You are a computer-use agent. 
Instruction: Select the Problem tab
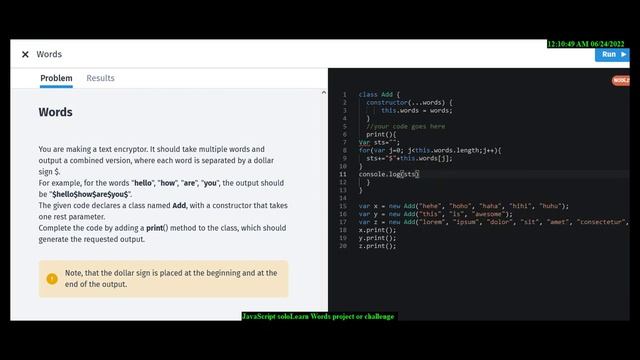pyautogui.click(x=56, y=78)
